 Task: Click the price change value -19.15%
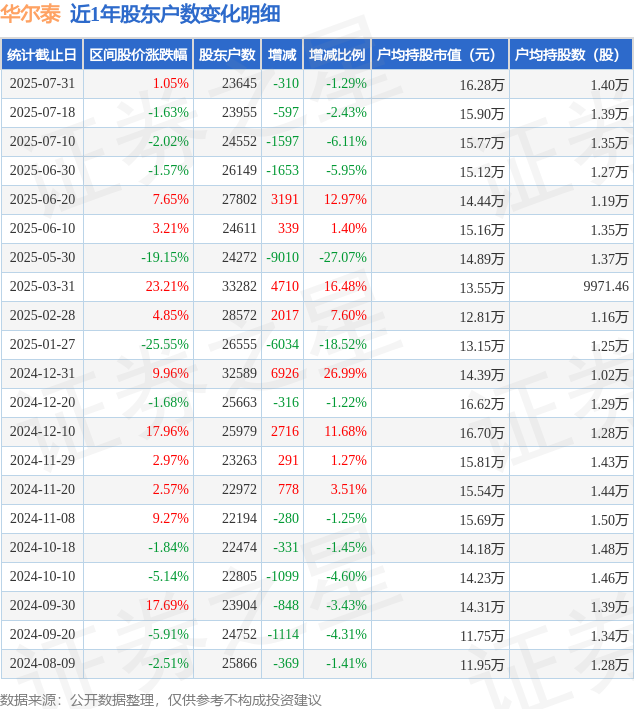point(165,257)
